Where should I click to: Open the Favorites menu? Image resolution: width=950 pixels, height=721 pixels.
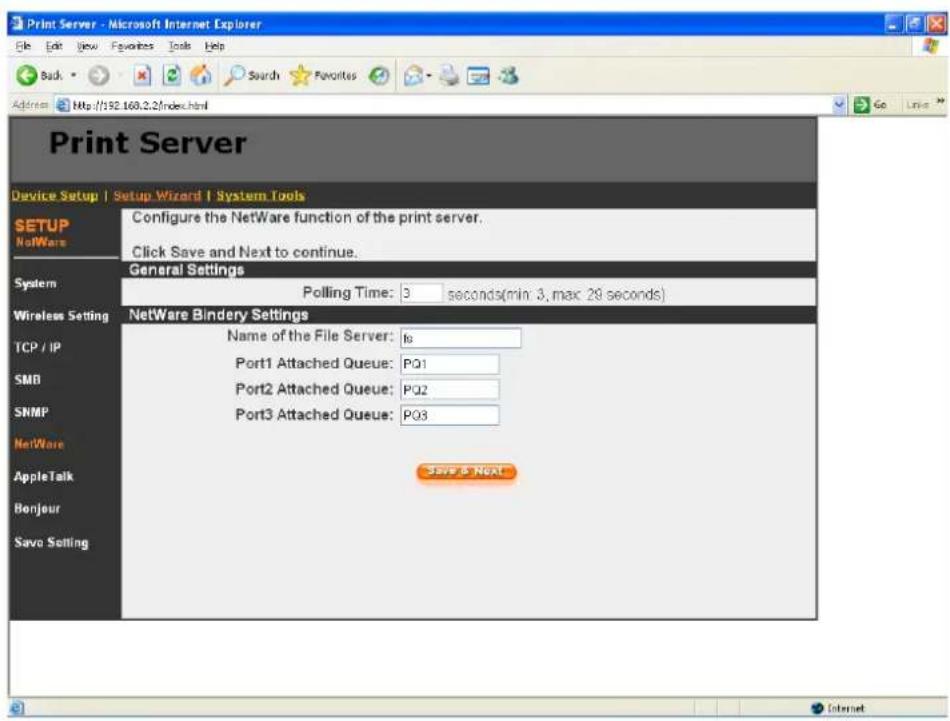132,46
